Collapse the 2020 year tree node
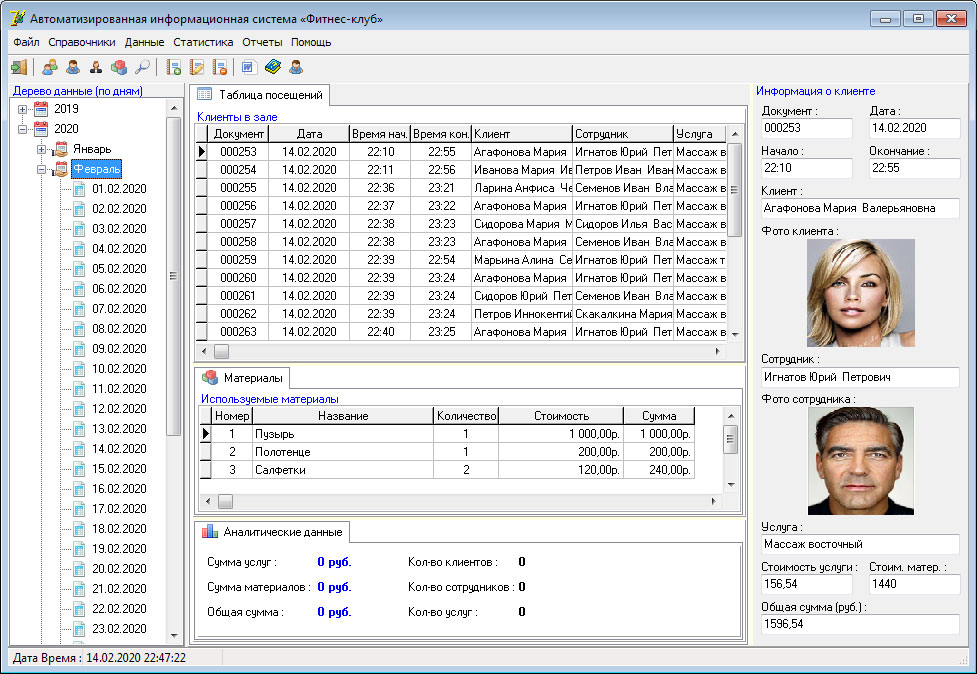Viewport: 977px width, 674px height. [23, 129]
